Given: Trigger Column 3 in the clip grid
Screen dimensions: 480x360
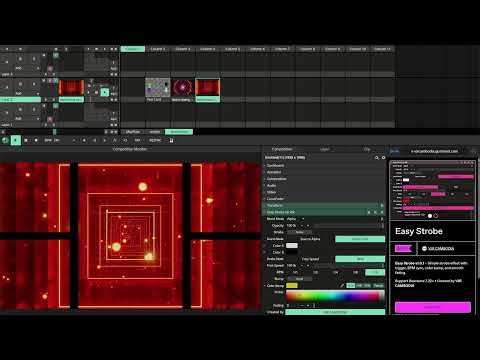Looking at the screenshot, I should pyautogui.click(x=183, y=49).
